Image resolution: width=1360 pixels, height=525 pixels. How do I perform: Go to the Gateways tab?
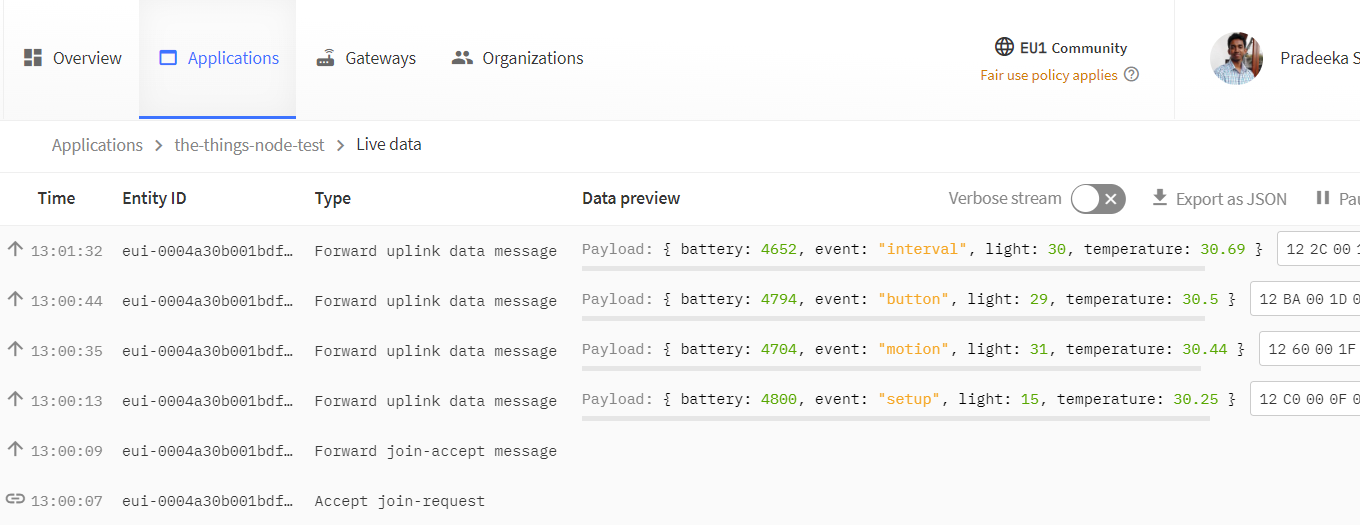pos(365,58)
